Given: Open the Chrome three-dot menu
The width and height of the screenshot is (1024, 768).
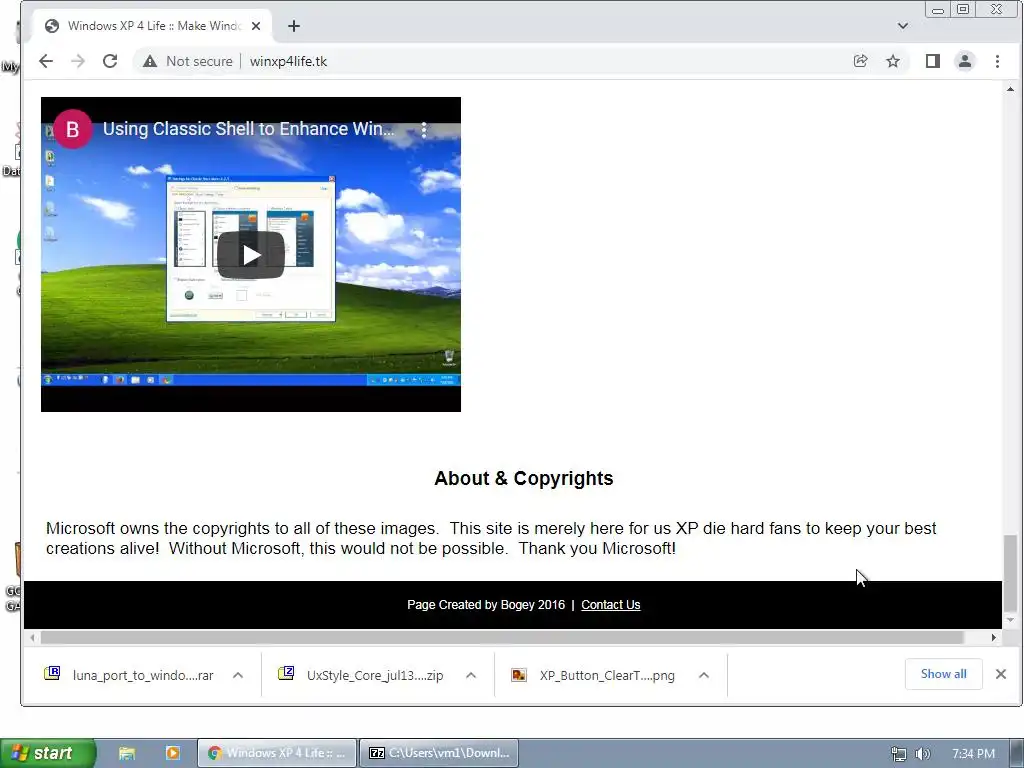Looking at the screenshot, I should [997, 61].
